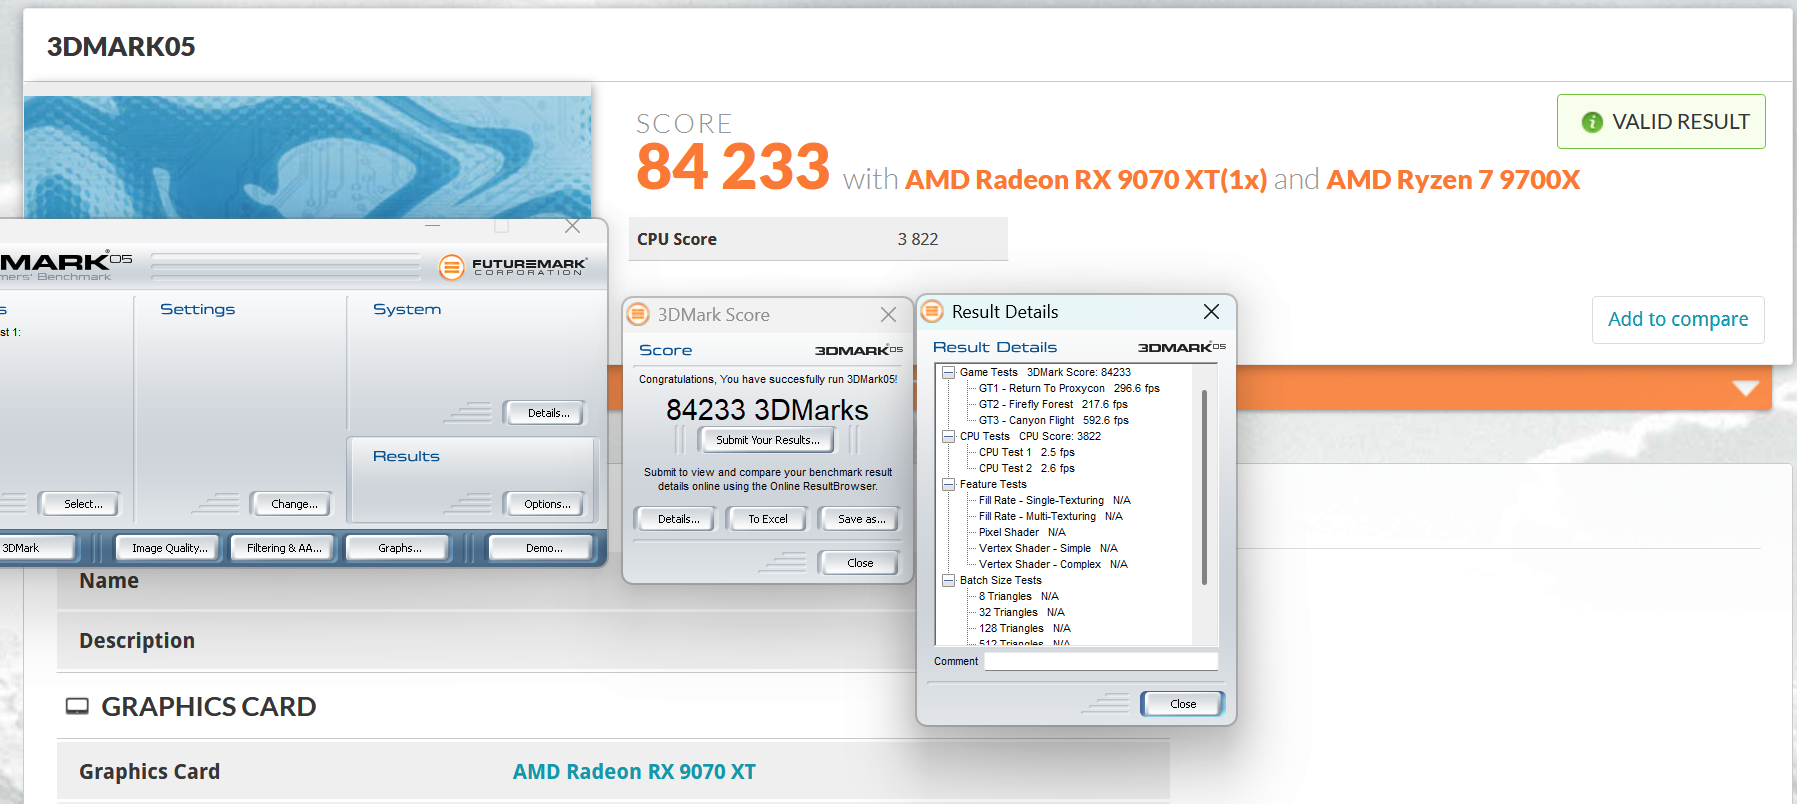The width and height of the screenshot is (1797, 804).
Task: Close the 3DMark Score window with X
Action: pyautogui.click(x=888, y=314)
